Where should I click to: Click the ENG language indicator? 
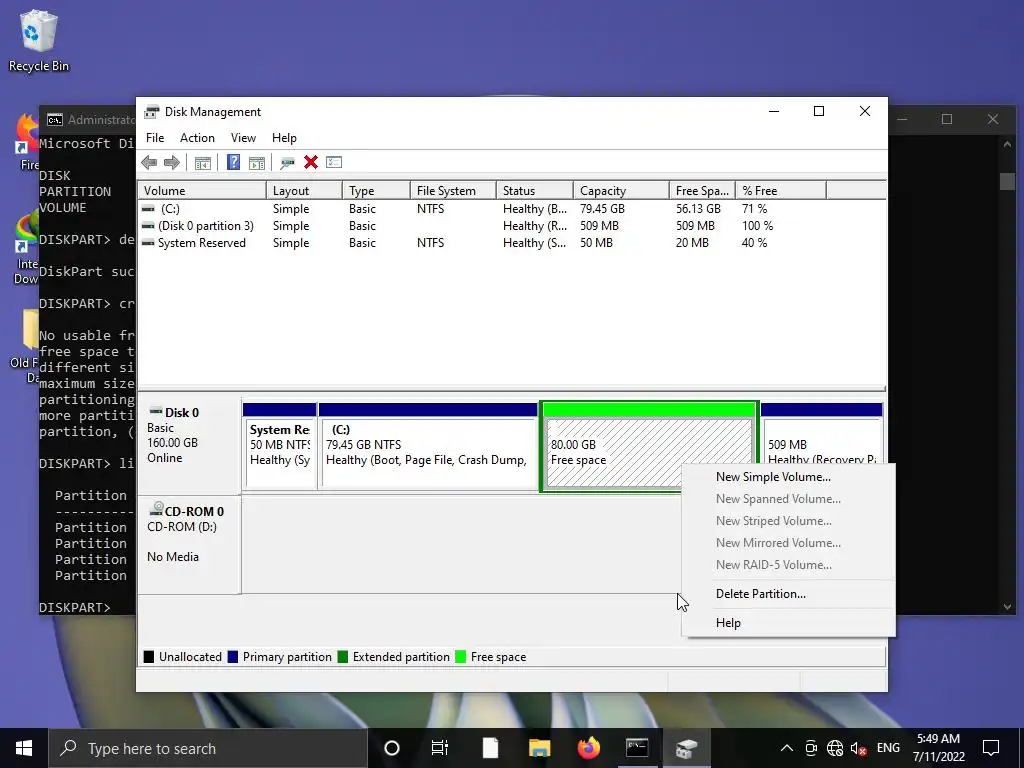point(888,748)
